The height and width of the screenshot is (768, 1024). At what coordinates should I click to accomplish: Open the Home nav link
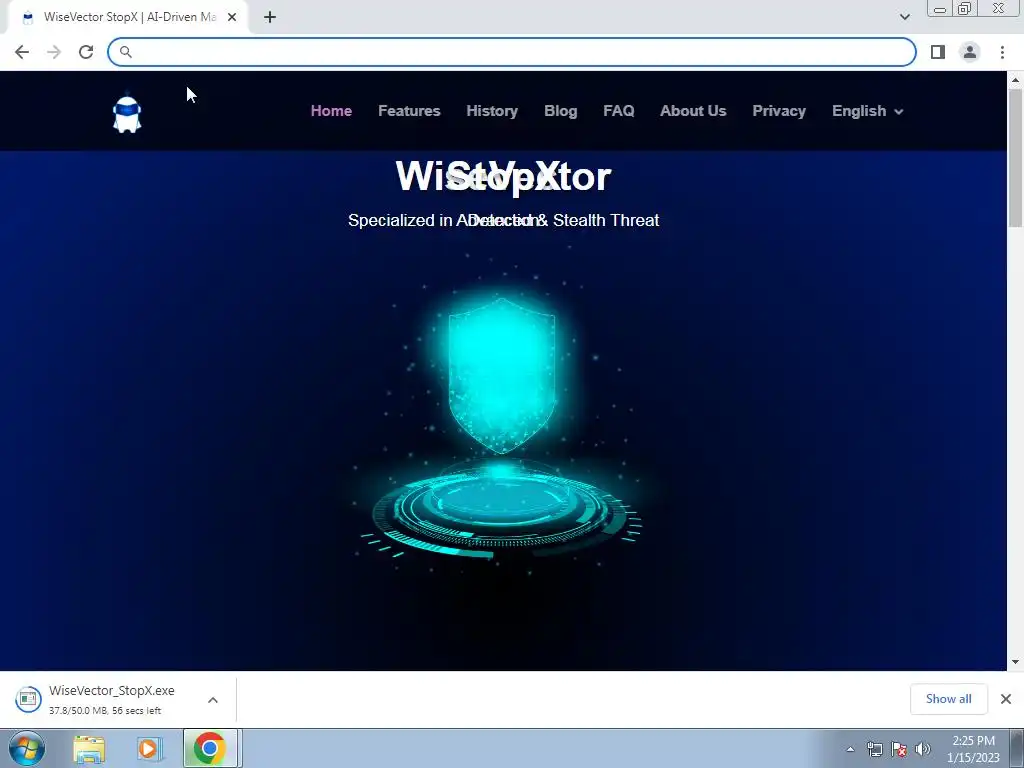[x=331, y=111]
